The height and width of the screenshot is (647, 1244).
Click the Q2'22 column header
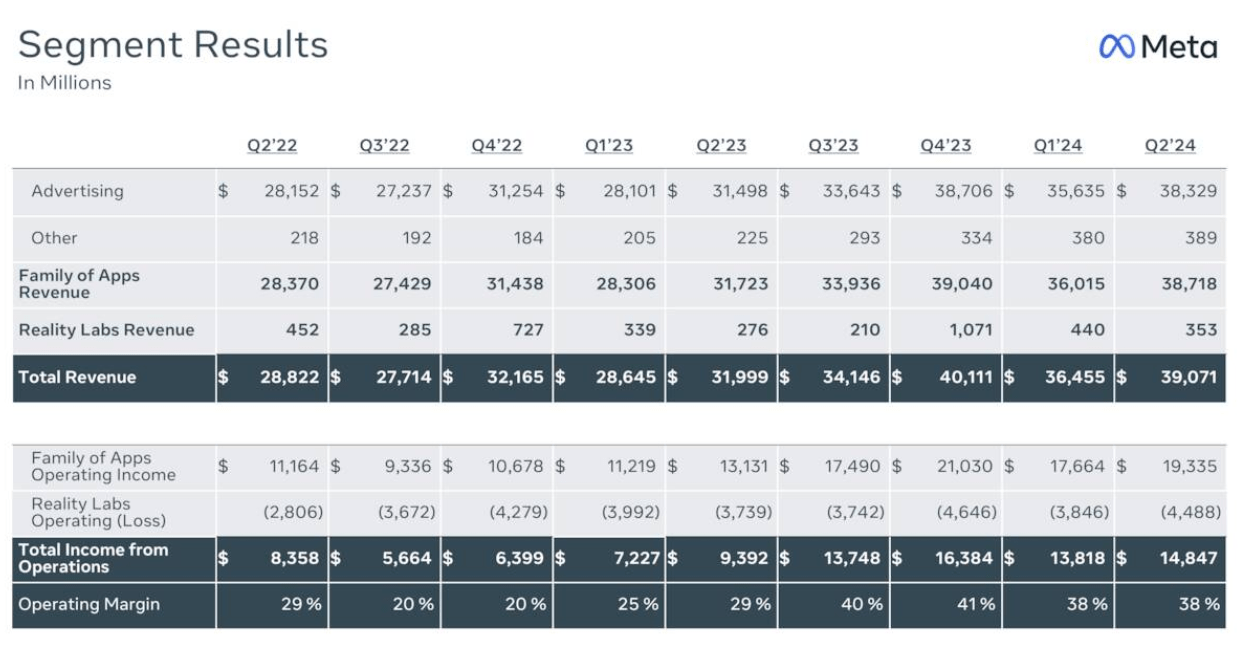tap(272, 146)
